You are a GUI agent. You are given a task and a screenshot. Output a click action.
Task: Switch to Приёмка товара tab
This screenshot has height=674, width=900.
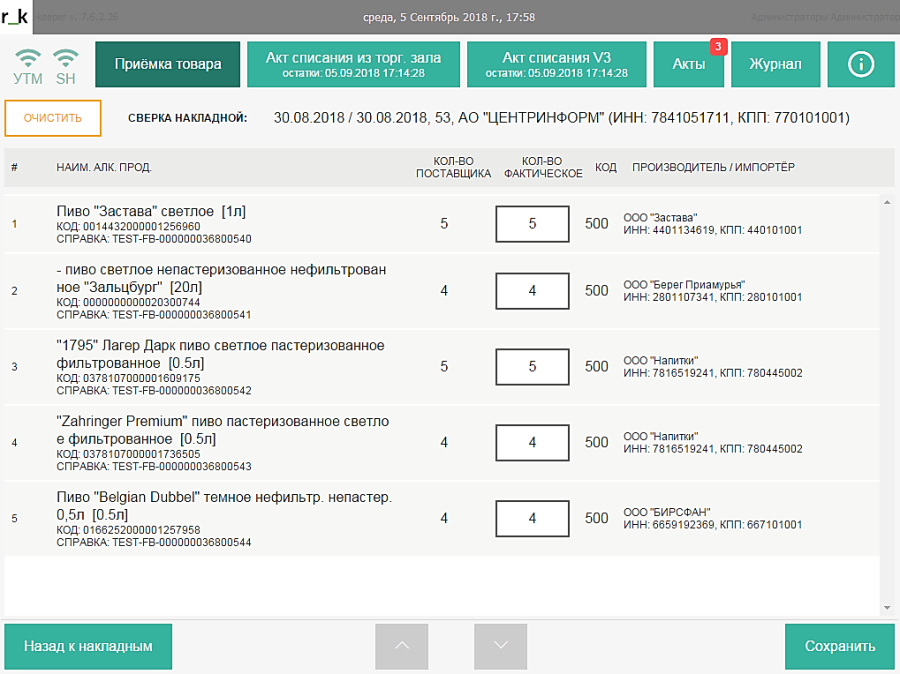pyautogui.click(x=168, y=64)
